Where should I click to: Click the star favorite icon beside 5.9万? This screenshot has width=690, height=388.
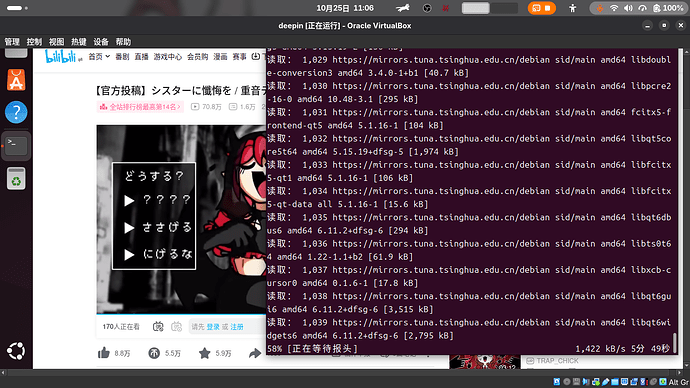tap(205, 353)
